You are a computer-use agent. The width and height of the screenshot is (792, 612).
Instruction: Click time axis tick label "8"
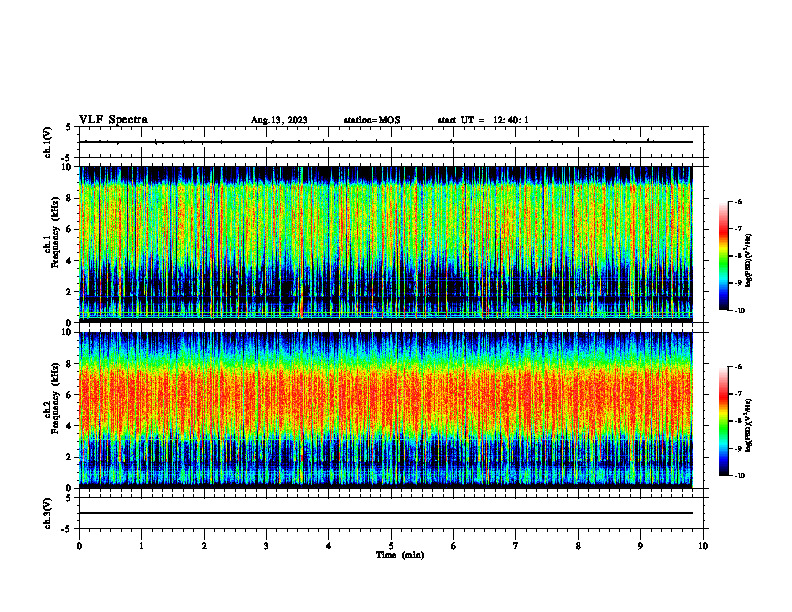[x=578, y=546]
